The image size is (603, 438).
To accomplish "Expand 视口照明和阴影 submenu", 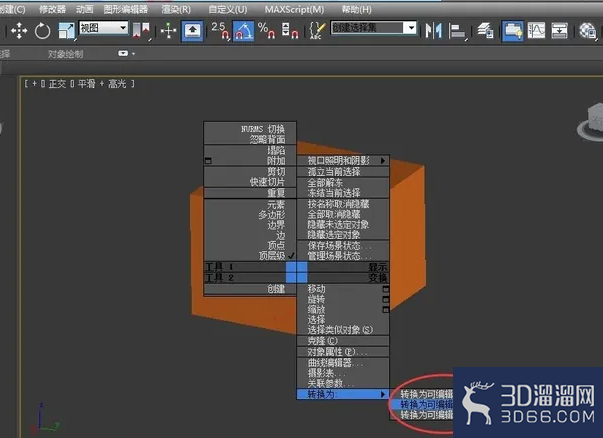I will click(343, 161).
